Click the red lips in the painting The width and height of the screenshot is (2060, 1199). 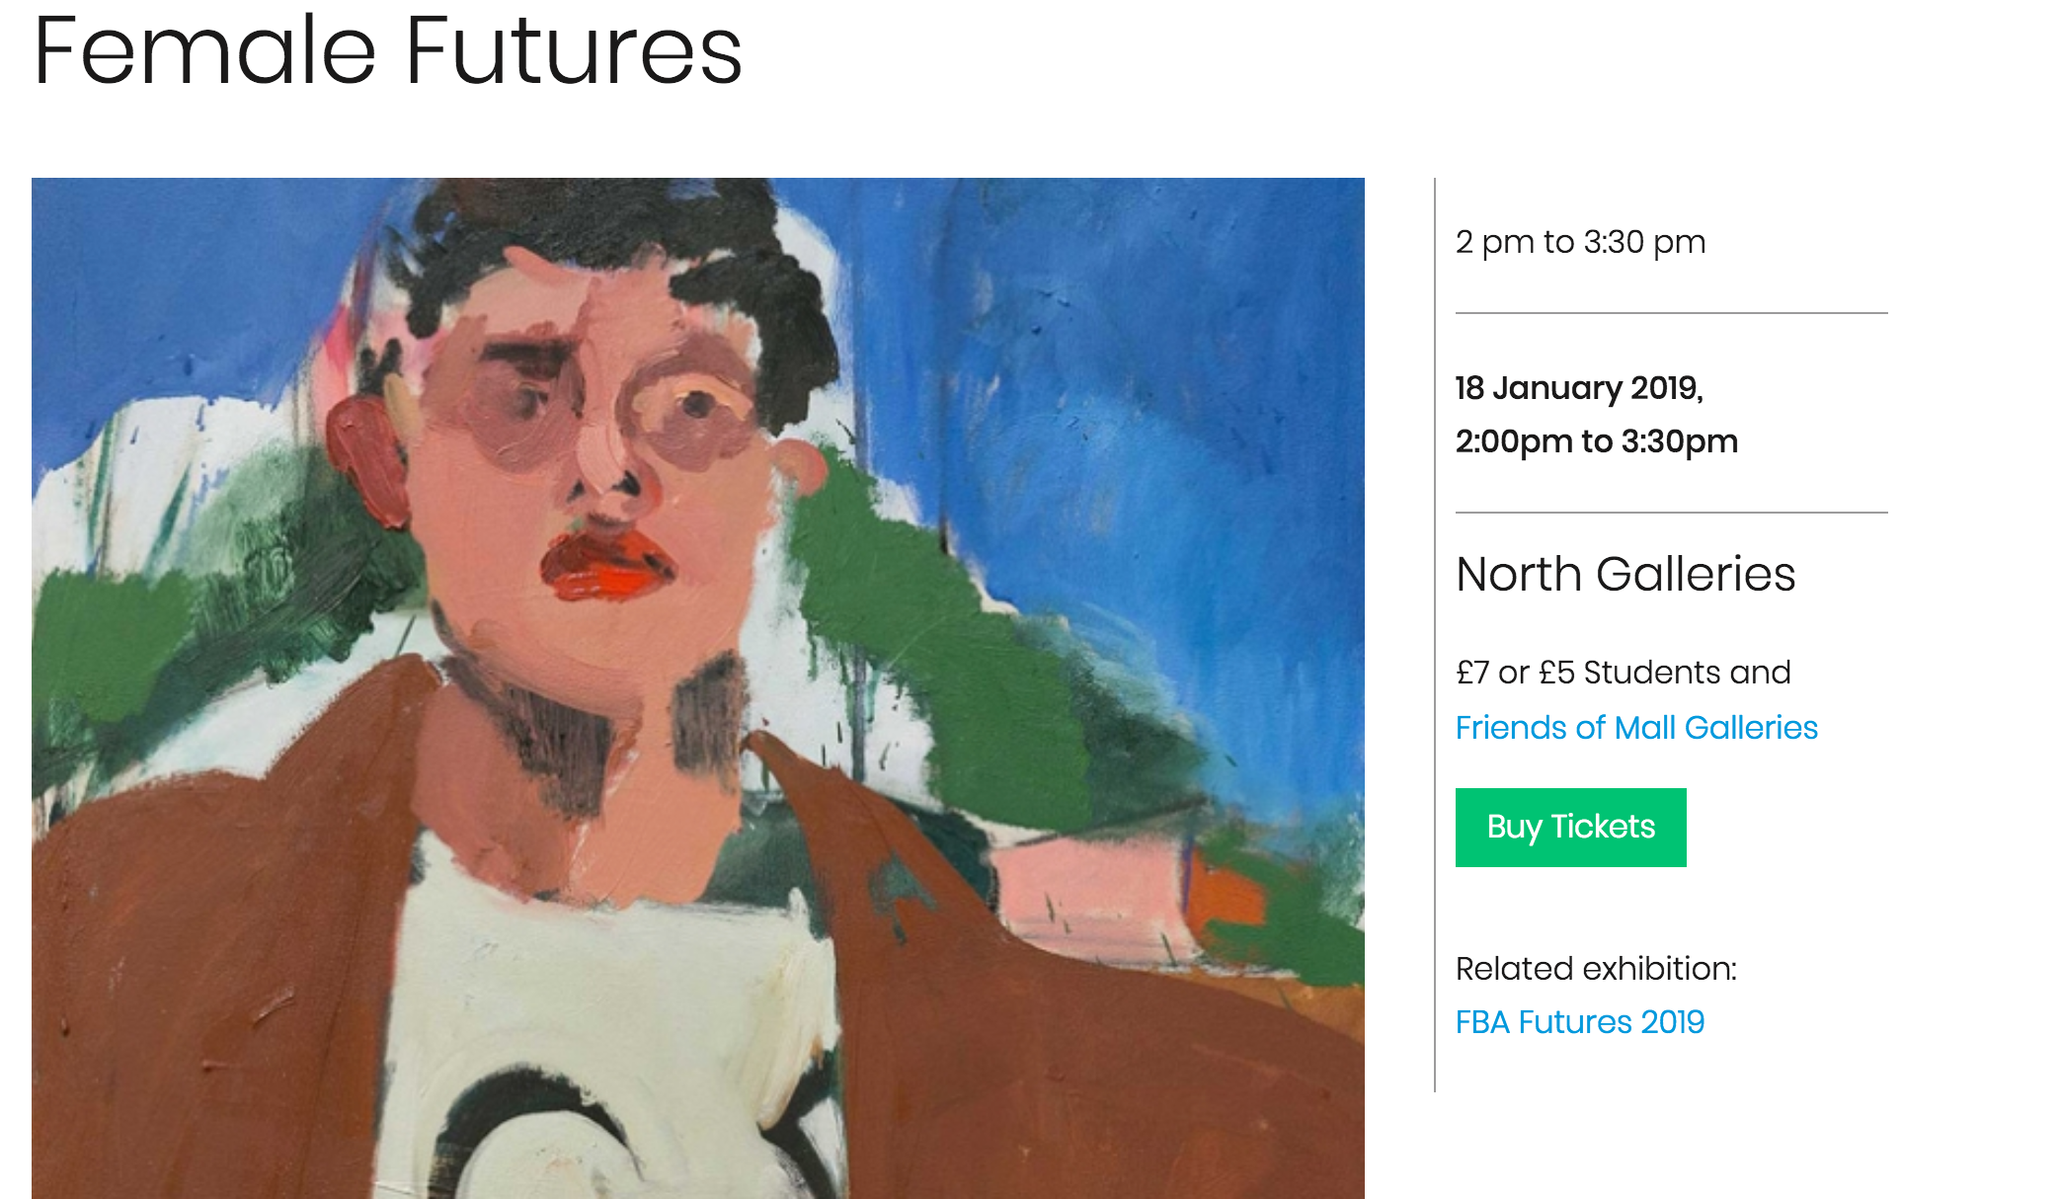click(x=605, y=565)
